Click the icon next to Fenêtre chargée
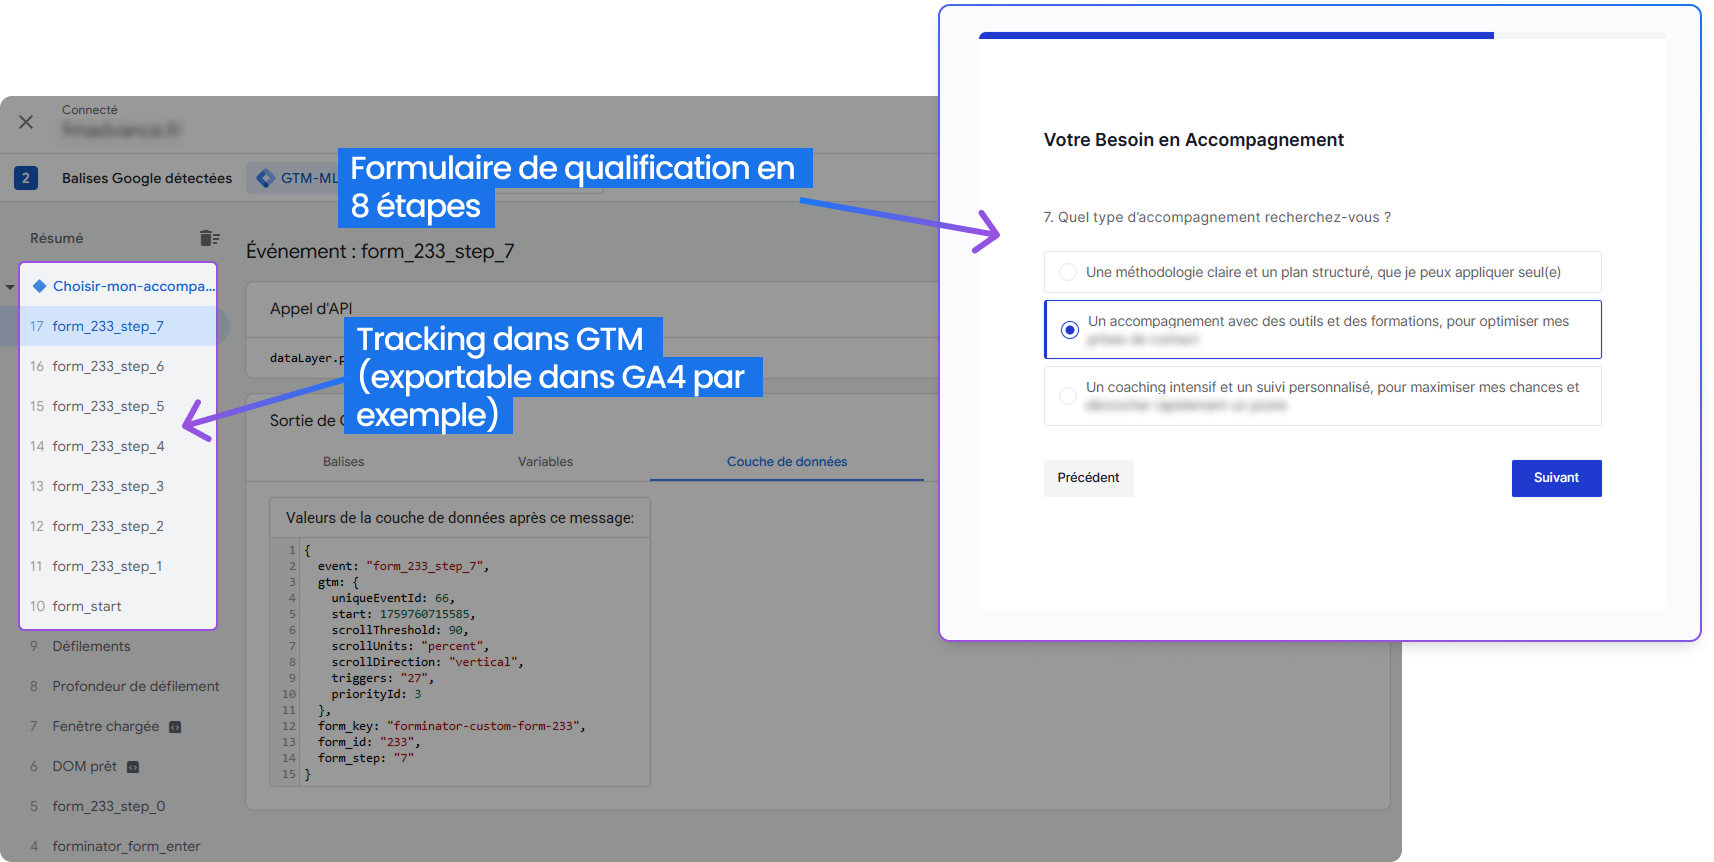The image size is (1714, 862). (x=175, y=727)
